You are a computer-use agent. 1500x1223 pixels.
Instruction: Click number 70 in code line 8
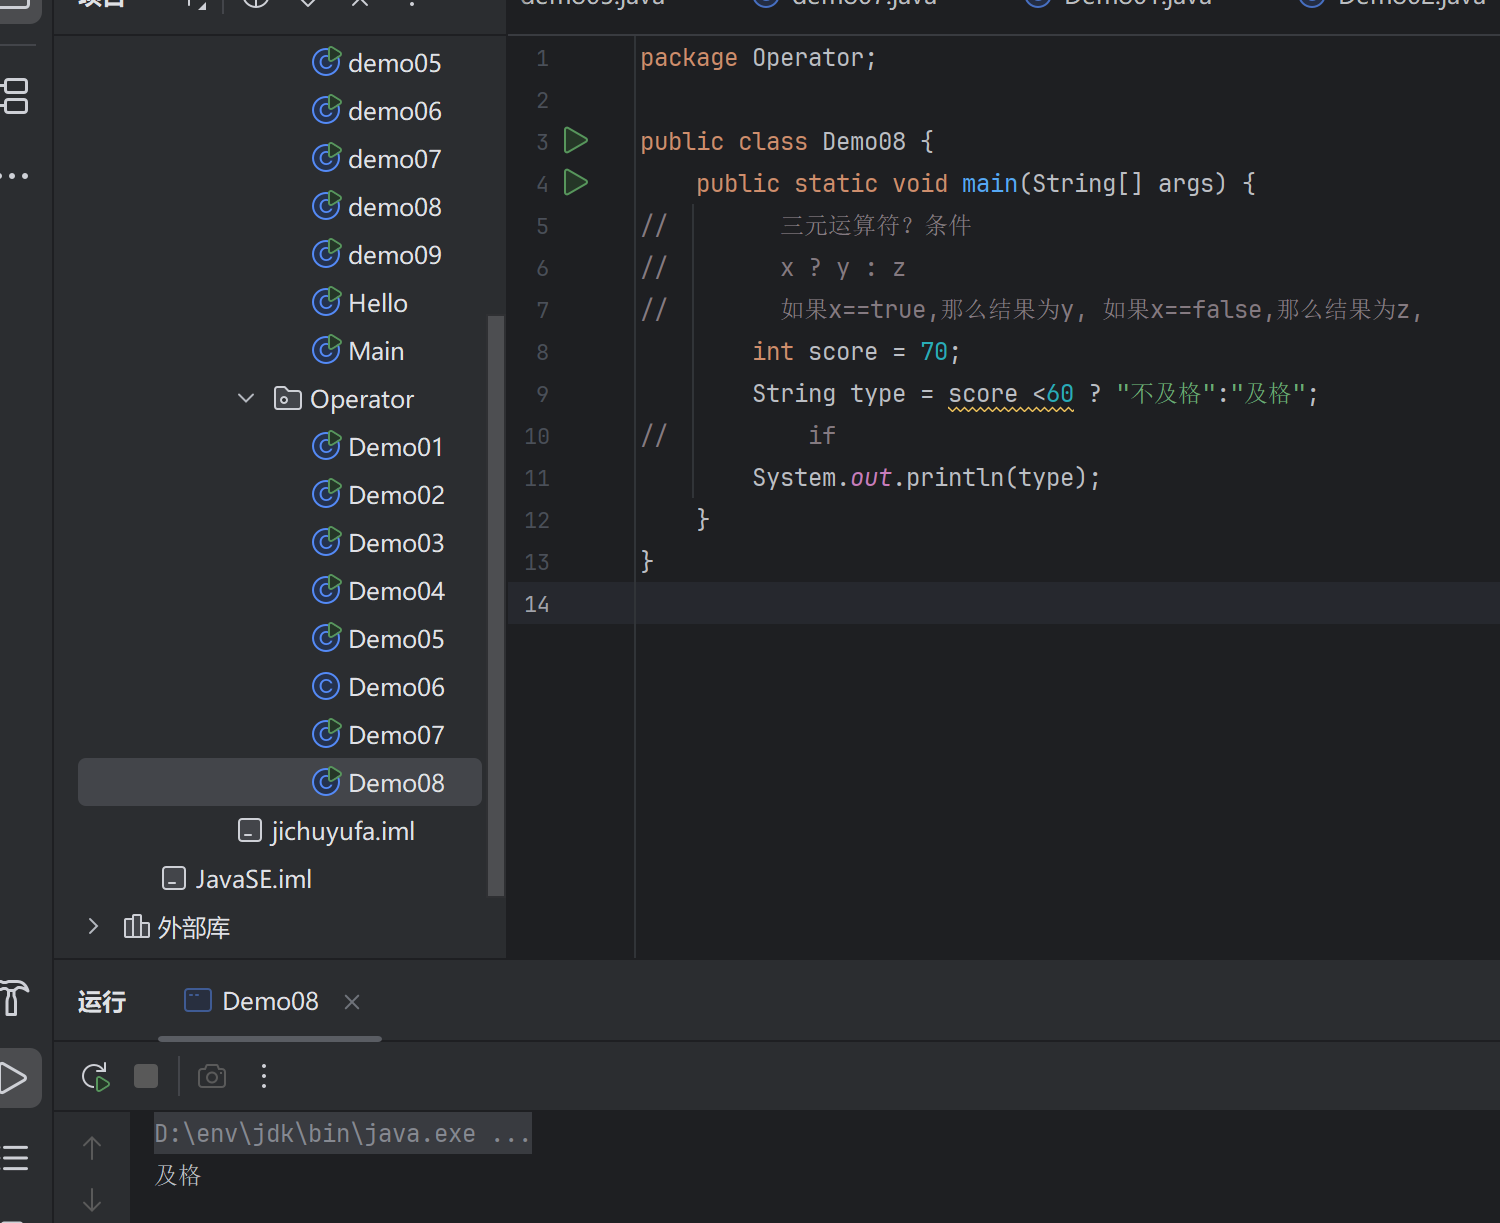click(x=934, y=352)
